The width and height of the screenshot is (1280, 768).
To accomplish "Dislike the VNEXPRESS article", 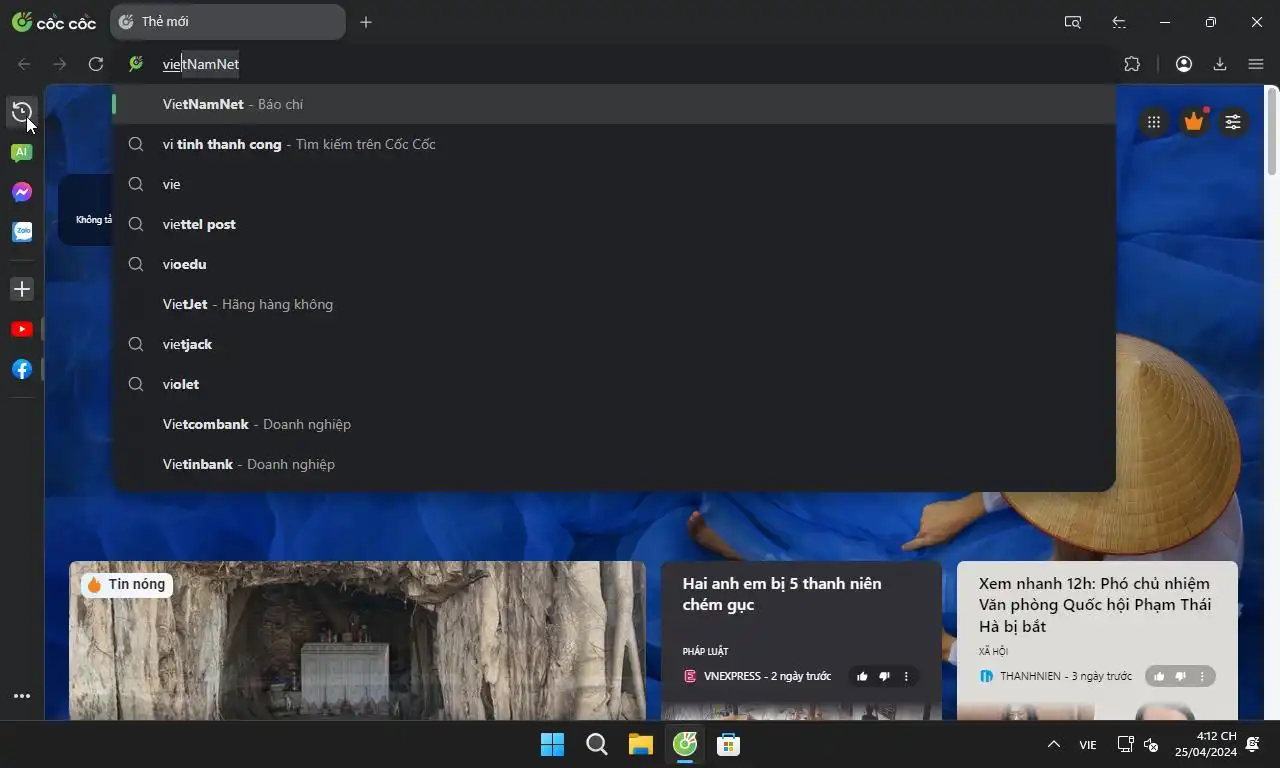I will [884, 677].
